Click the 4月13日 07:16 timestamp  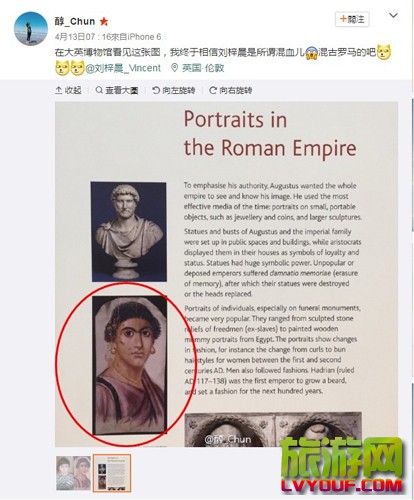coord(78,37)
